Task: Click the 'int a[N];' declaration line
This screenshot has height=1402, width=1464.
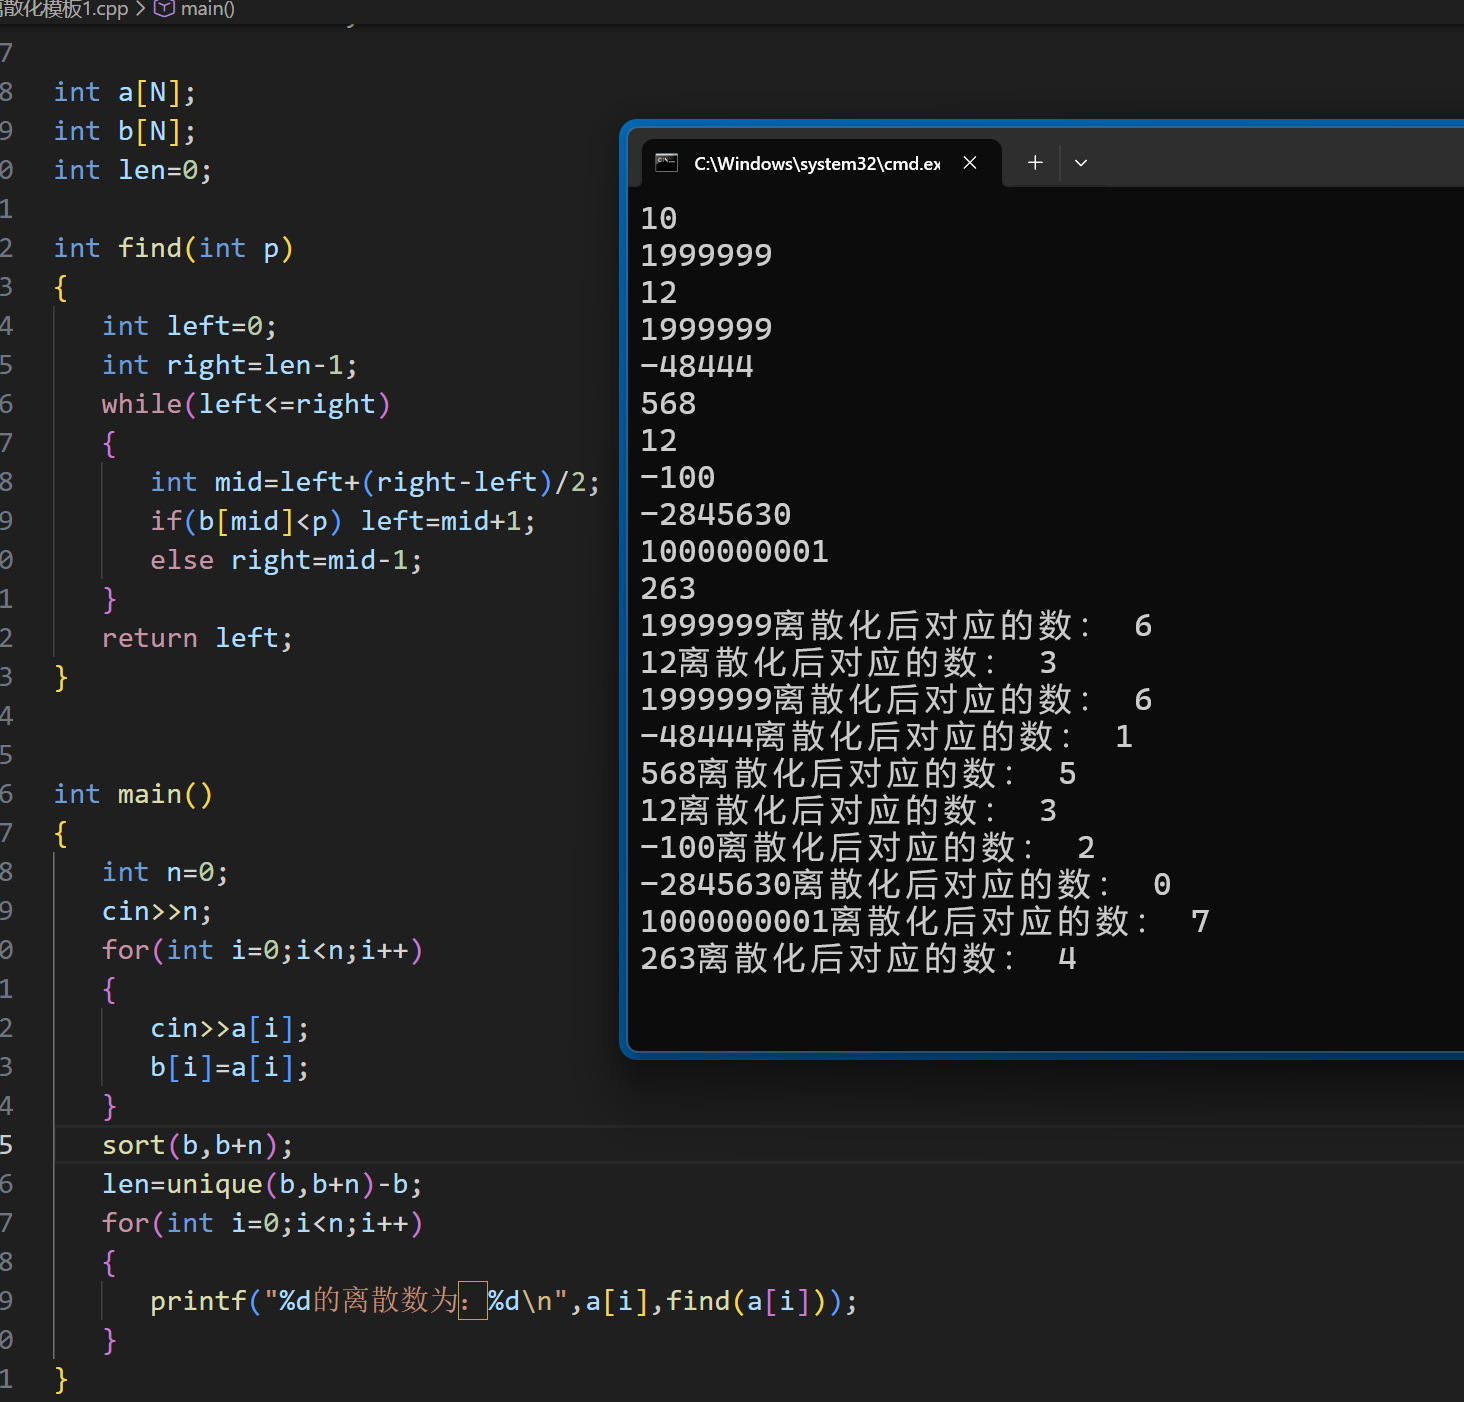Action: click(x=125, y=92)
